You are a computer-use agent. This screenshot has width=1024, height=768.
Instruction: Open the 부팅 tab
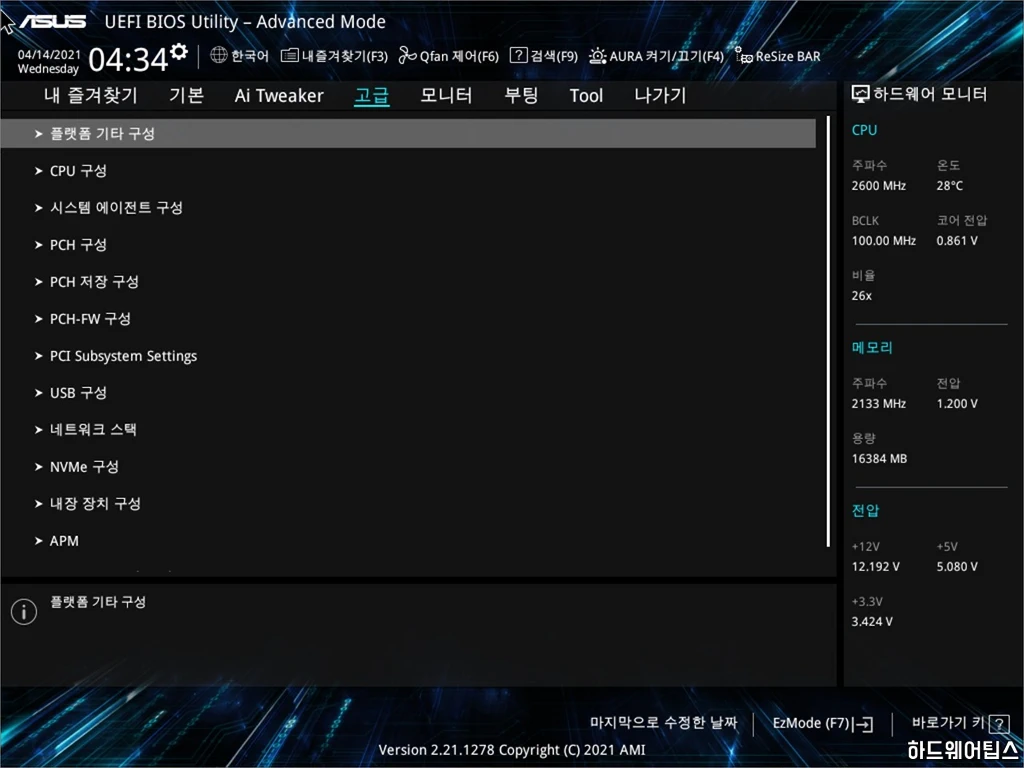521,95
